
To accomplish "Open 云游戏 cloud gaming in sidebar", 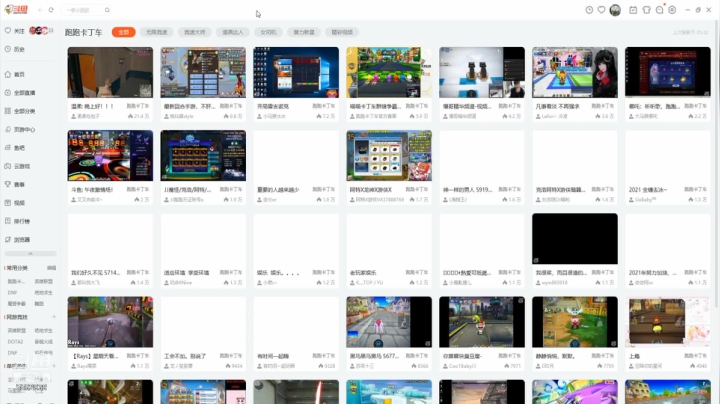I will point(17,166).
